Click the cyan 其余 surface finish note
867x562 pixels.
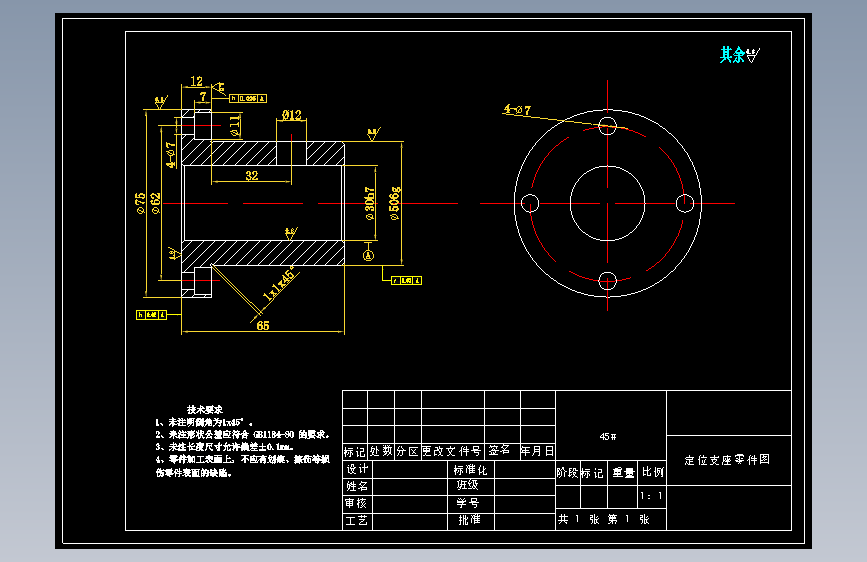pyautogui.click(x=739, y=55)
